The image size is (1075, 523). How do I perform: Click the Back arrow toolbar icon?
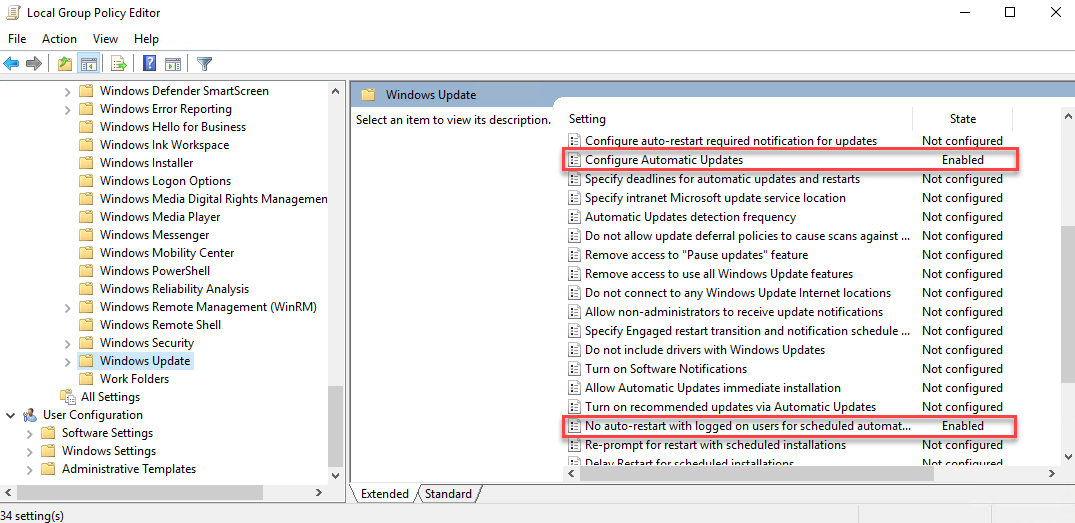tap(11, 64)
